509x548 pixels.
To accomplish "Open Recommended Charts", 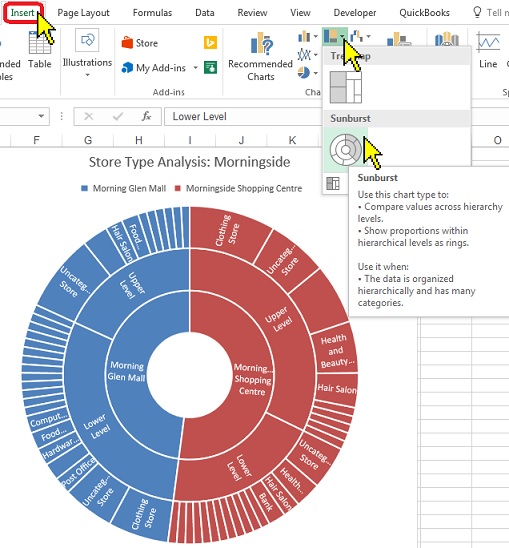I will 260,57.
